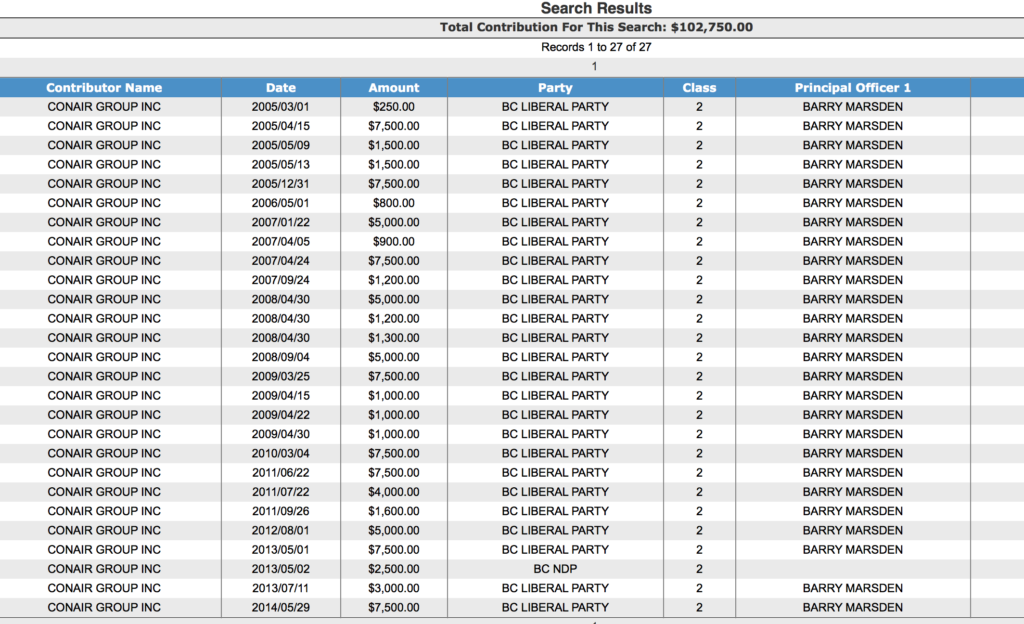This screenshot has height=624, width=1024.
Task: Select the $1,600.00 amount cell
Action: tap(394, 511)
